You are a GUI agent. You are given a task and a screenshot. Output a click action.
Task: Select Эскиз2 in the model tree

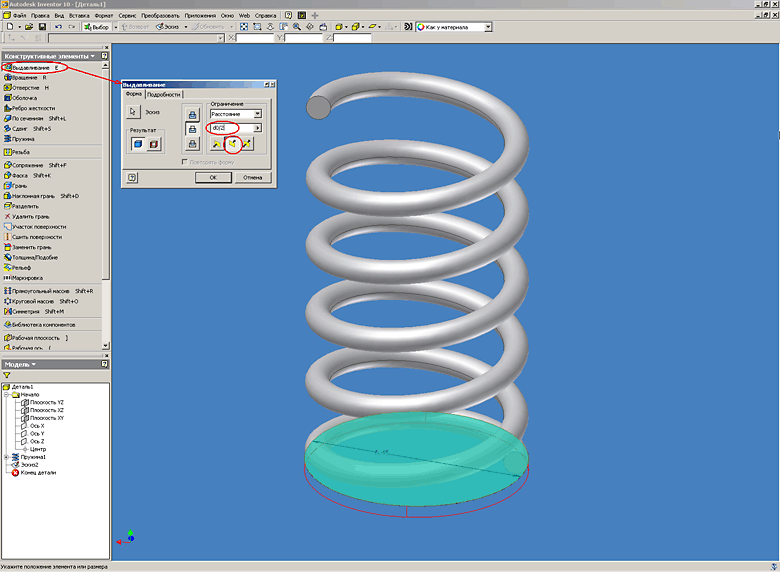(25, 465)
